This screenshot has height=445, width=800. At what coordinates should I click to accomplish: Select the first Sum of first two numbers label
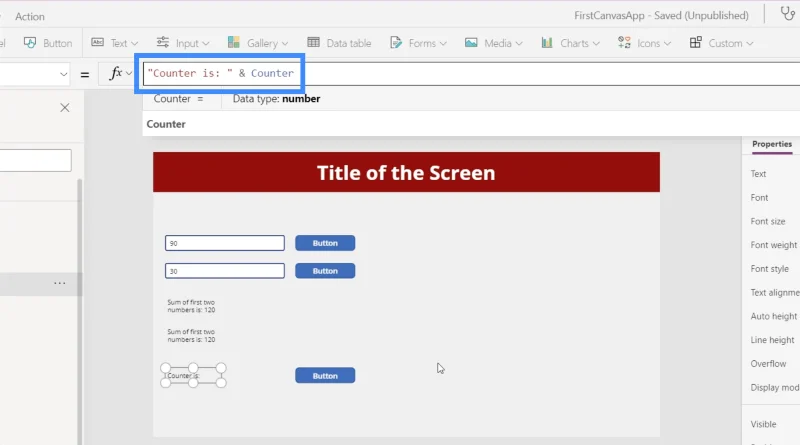click(x=191, y=306)
